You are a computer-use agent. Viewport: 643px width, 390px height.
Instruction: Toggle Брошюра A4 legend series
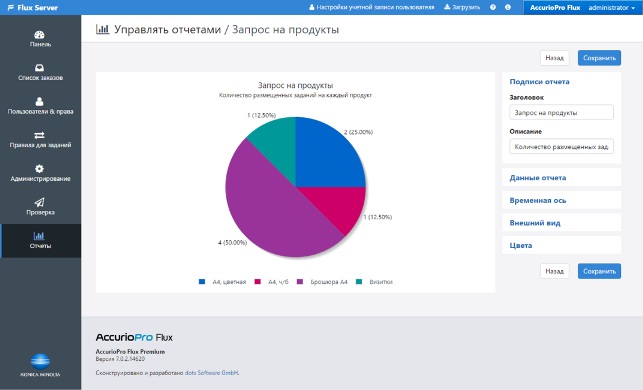(x=322, y=282)
